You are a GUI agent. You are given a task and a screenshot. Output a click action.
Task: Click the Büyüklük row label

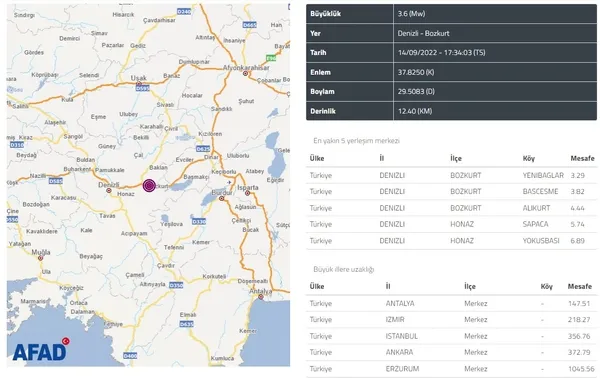pyautogui.click(x=325, y=14)
